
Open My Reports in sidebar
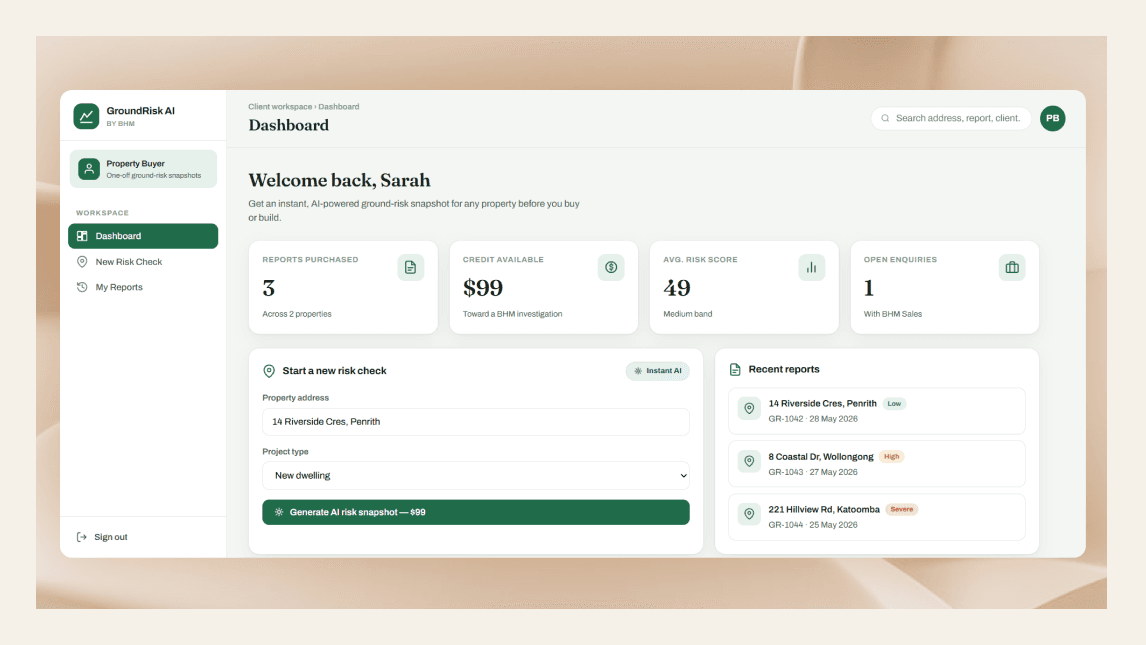click(x=143, y=287)
